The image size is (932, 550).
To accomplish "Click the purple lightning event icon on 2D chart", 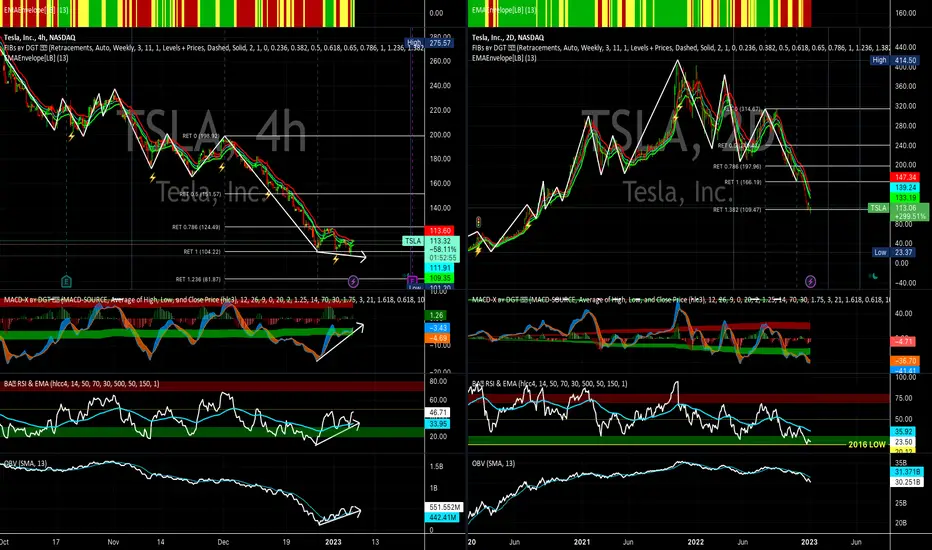I will pos(810,281).
